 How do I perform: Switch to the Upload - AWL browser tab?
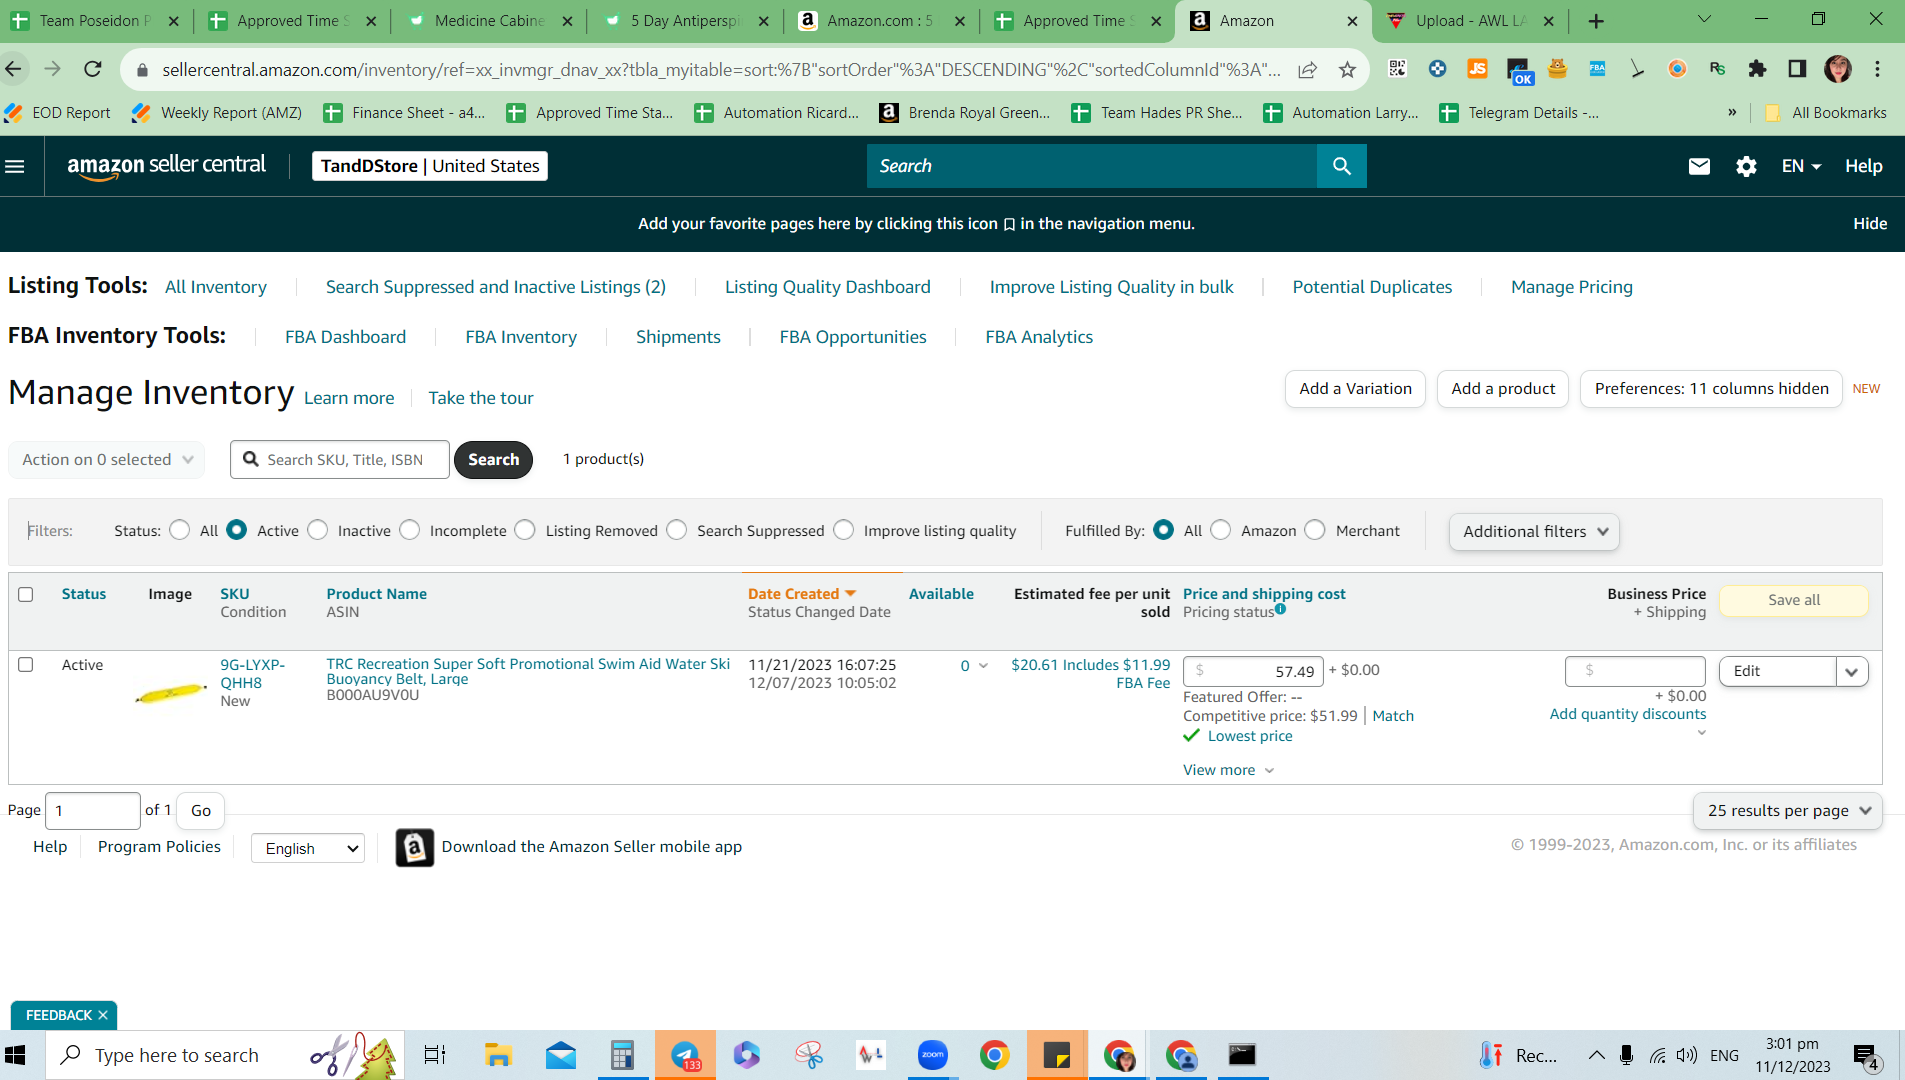click(x=1470, y=21)
